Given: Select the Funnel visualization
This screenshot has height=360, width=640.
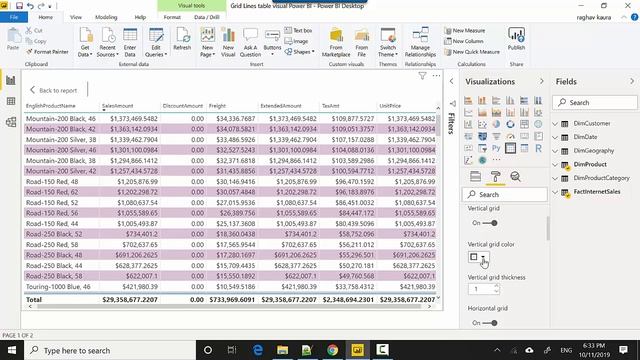Looking at the screenshot, I should click(x=496, y=136).
